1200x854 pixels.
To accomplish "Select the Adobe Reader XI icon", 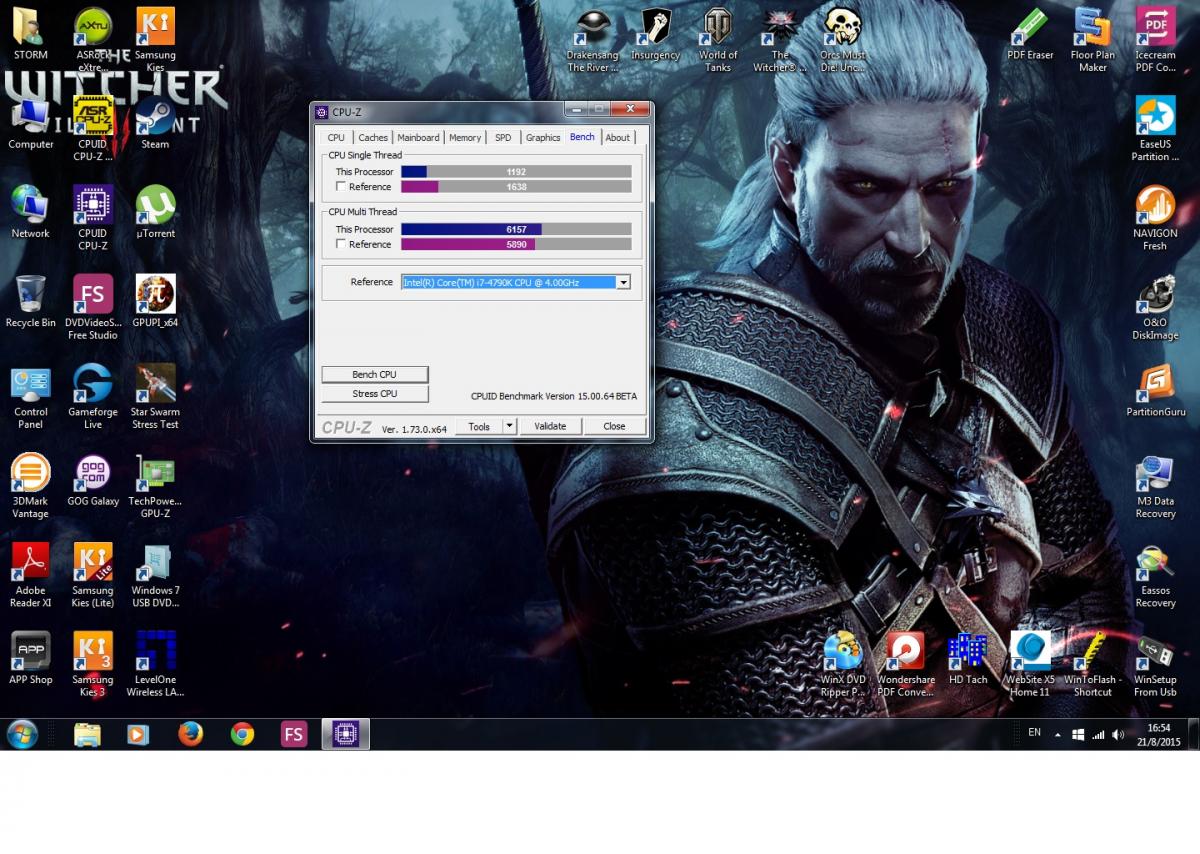I will [x=31, y=575].
